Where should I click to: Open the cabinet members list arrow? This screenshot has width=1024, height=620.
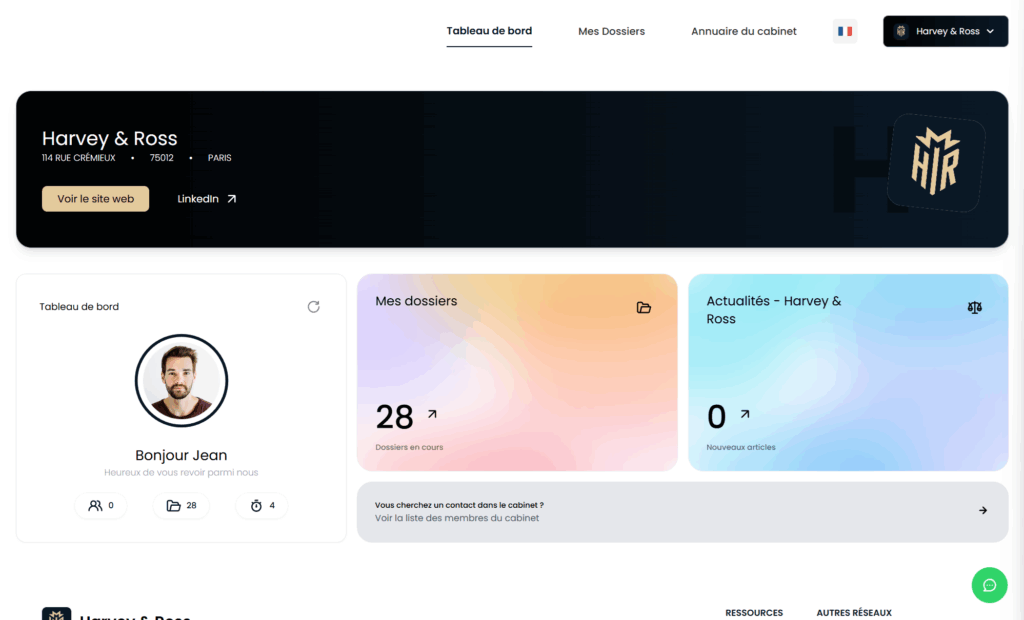982,511
